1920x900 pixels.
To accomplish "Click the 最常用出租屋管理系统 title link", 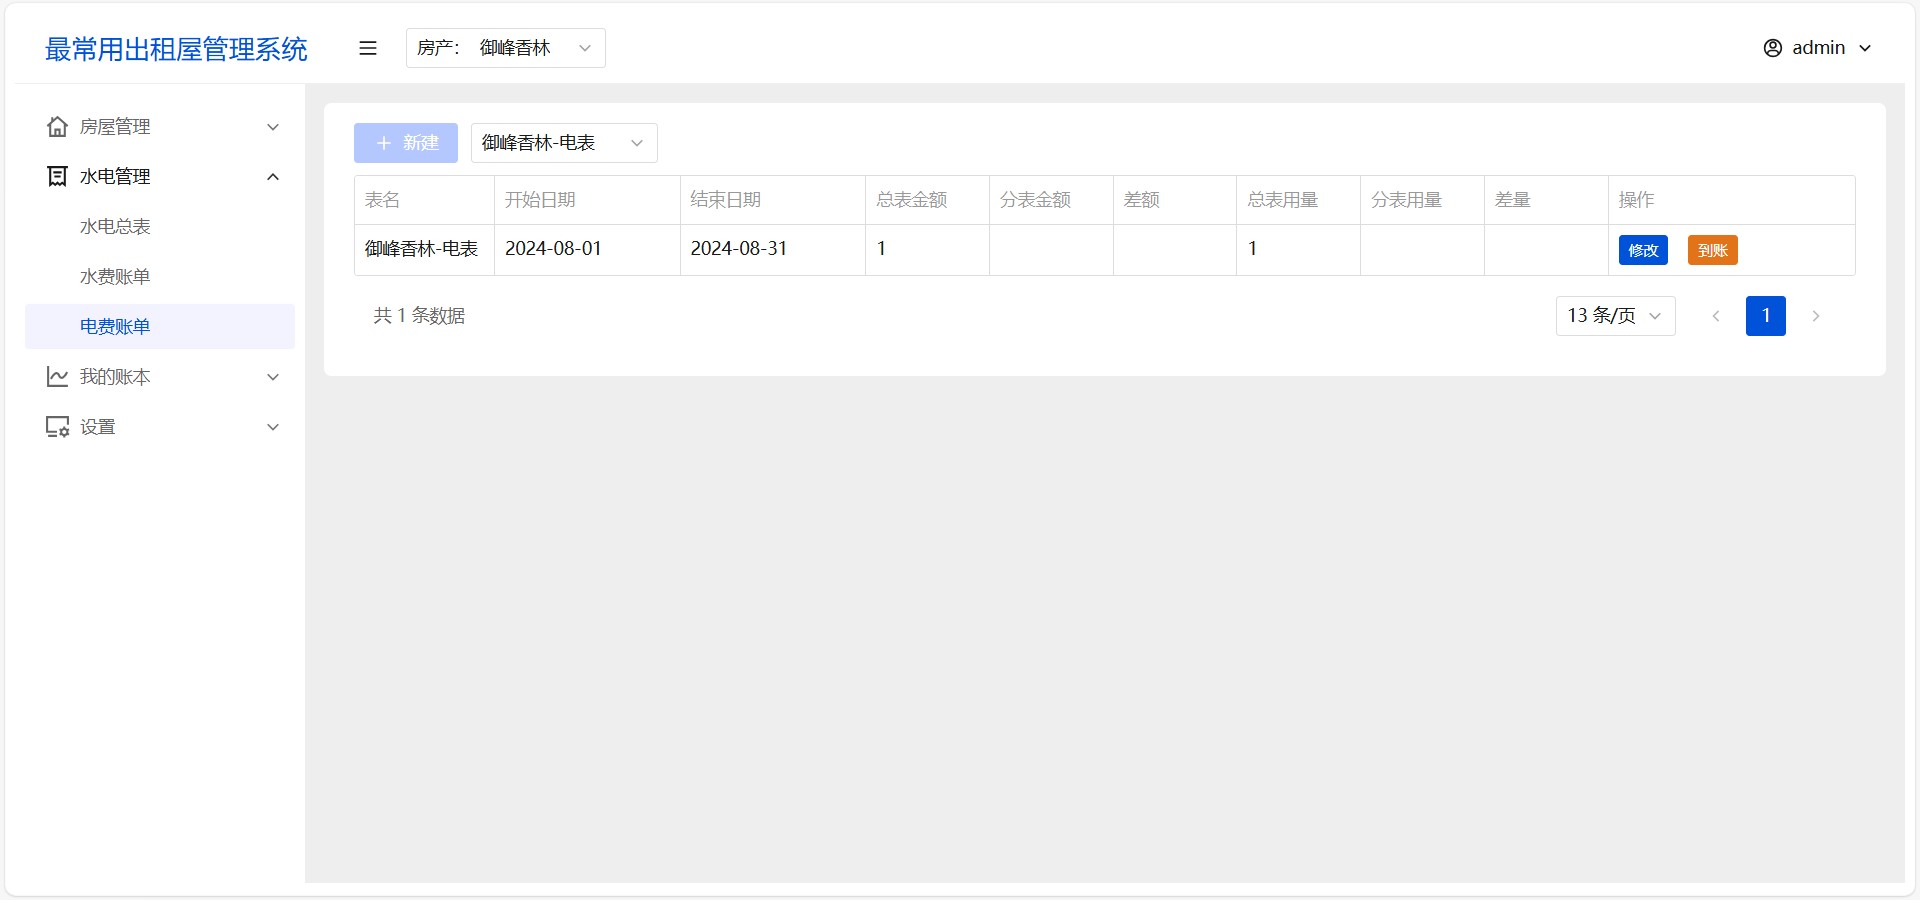I will tap(176, 49).
